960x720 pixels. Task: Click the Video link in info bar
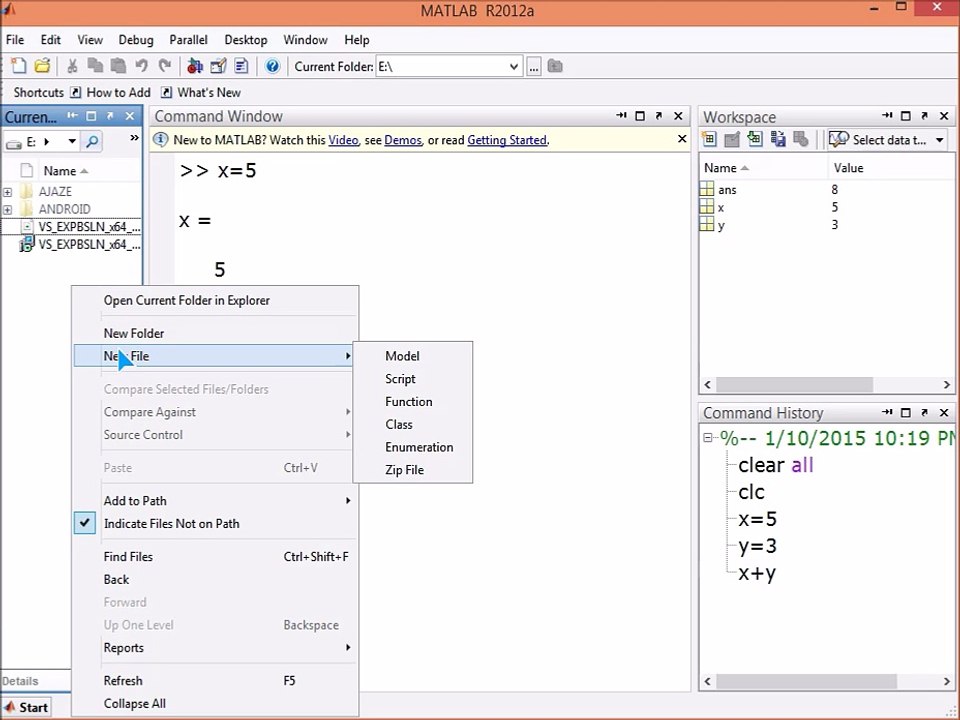tap(343, 140)
